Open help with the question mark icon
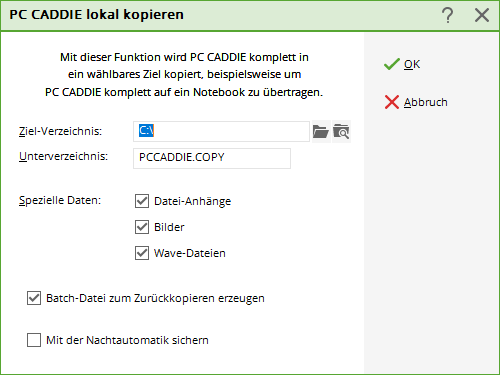500x375 pixels. (448, 15)
